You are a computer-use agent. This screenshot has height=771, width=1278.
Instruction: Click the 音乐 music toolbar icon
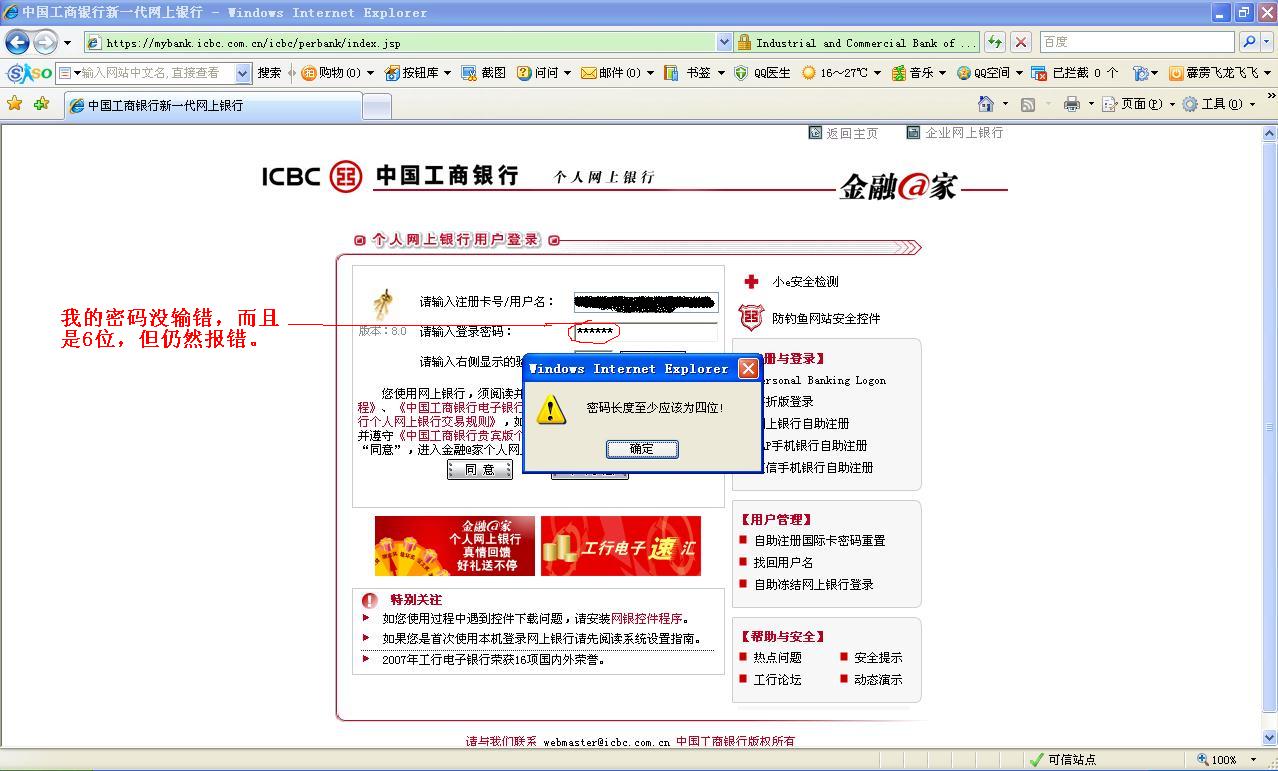[898, 73]
